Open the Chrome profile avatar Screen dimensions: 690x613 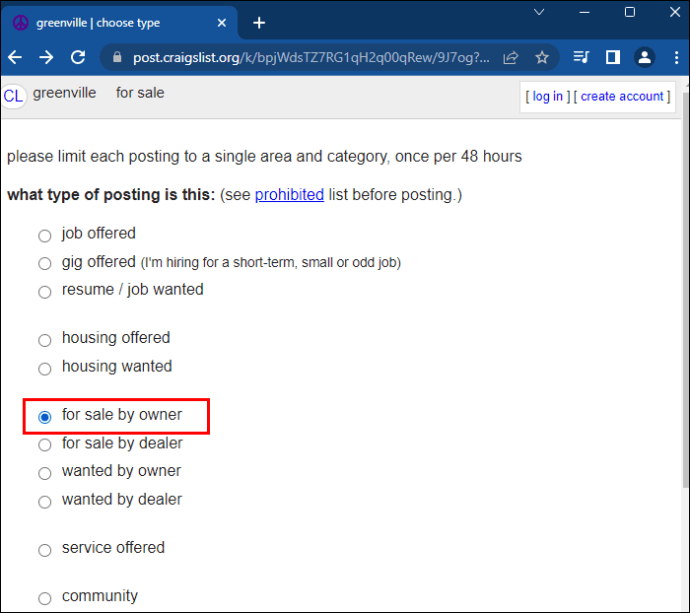644,57
